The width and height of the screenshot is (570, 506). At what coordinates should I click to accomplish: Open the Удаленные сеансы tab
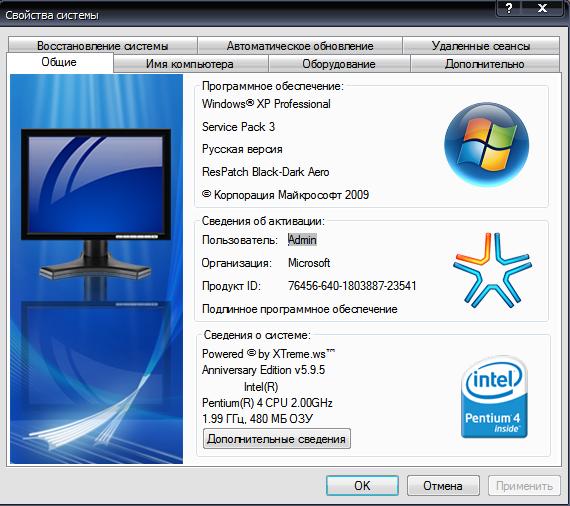tap(481, 46)
